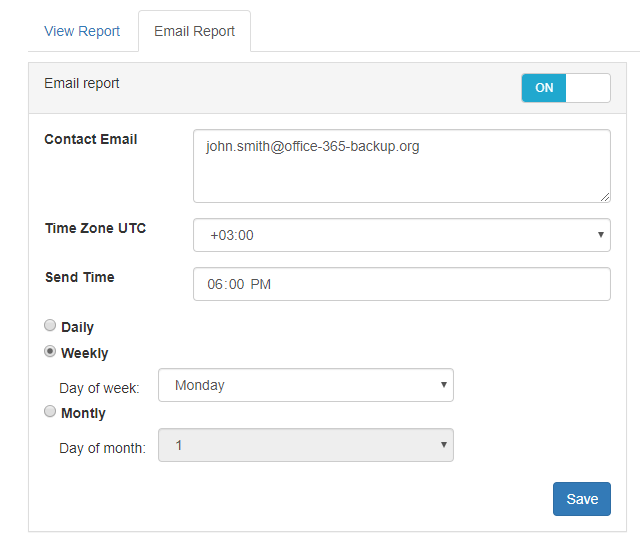
Task: Toggle the Email report ON switch
Action: pos(566,88)
